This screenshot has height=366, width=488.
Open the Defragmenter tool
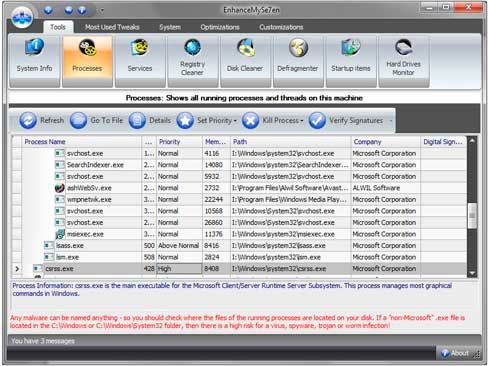[298, 61]
